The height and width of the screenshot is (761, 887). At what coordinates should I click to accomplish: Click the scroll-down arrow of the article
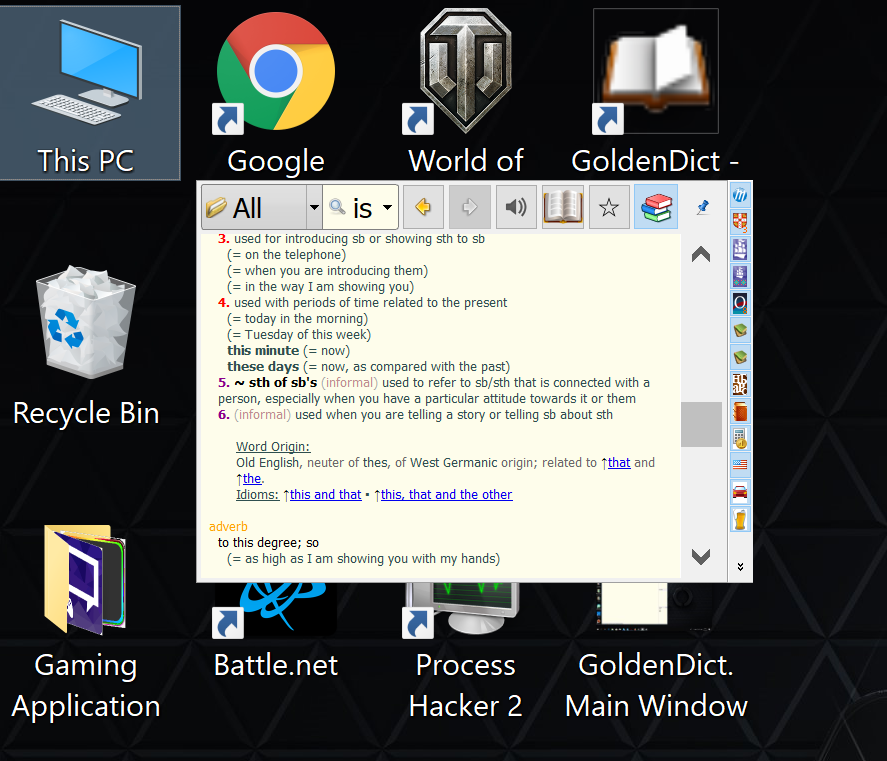[x=700, y=557]
